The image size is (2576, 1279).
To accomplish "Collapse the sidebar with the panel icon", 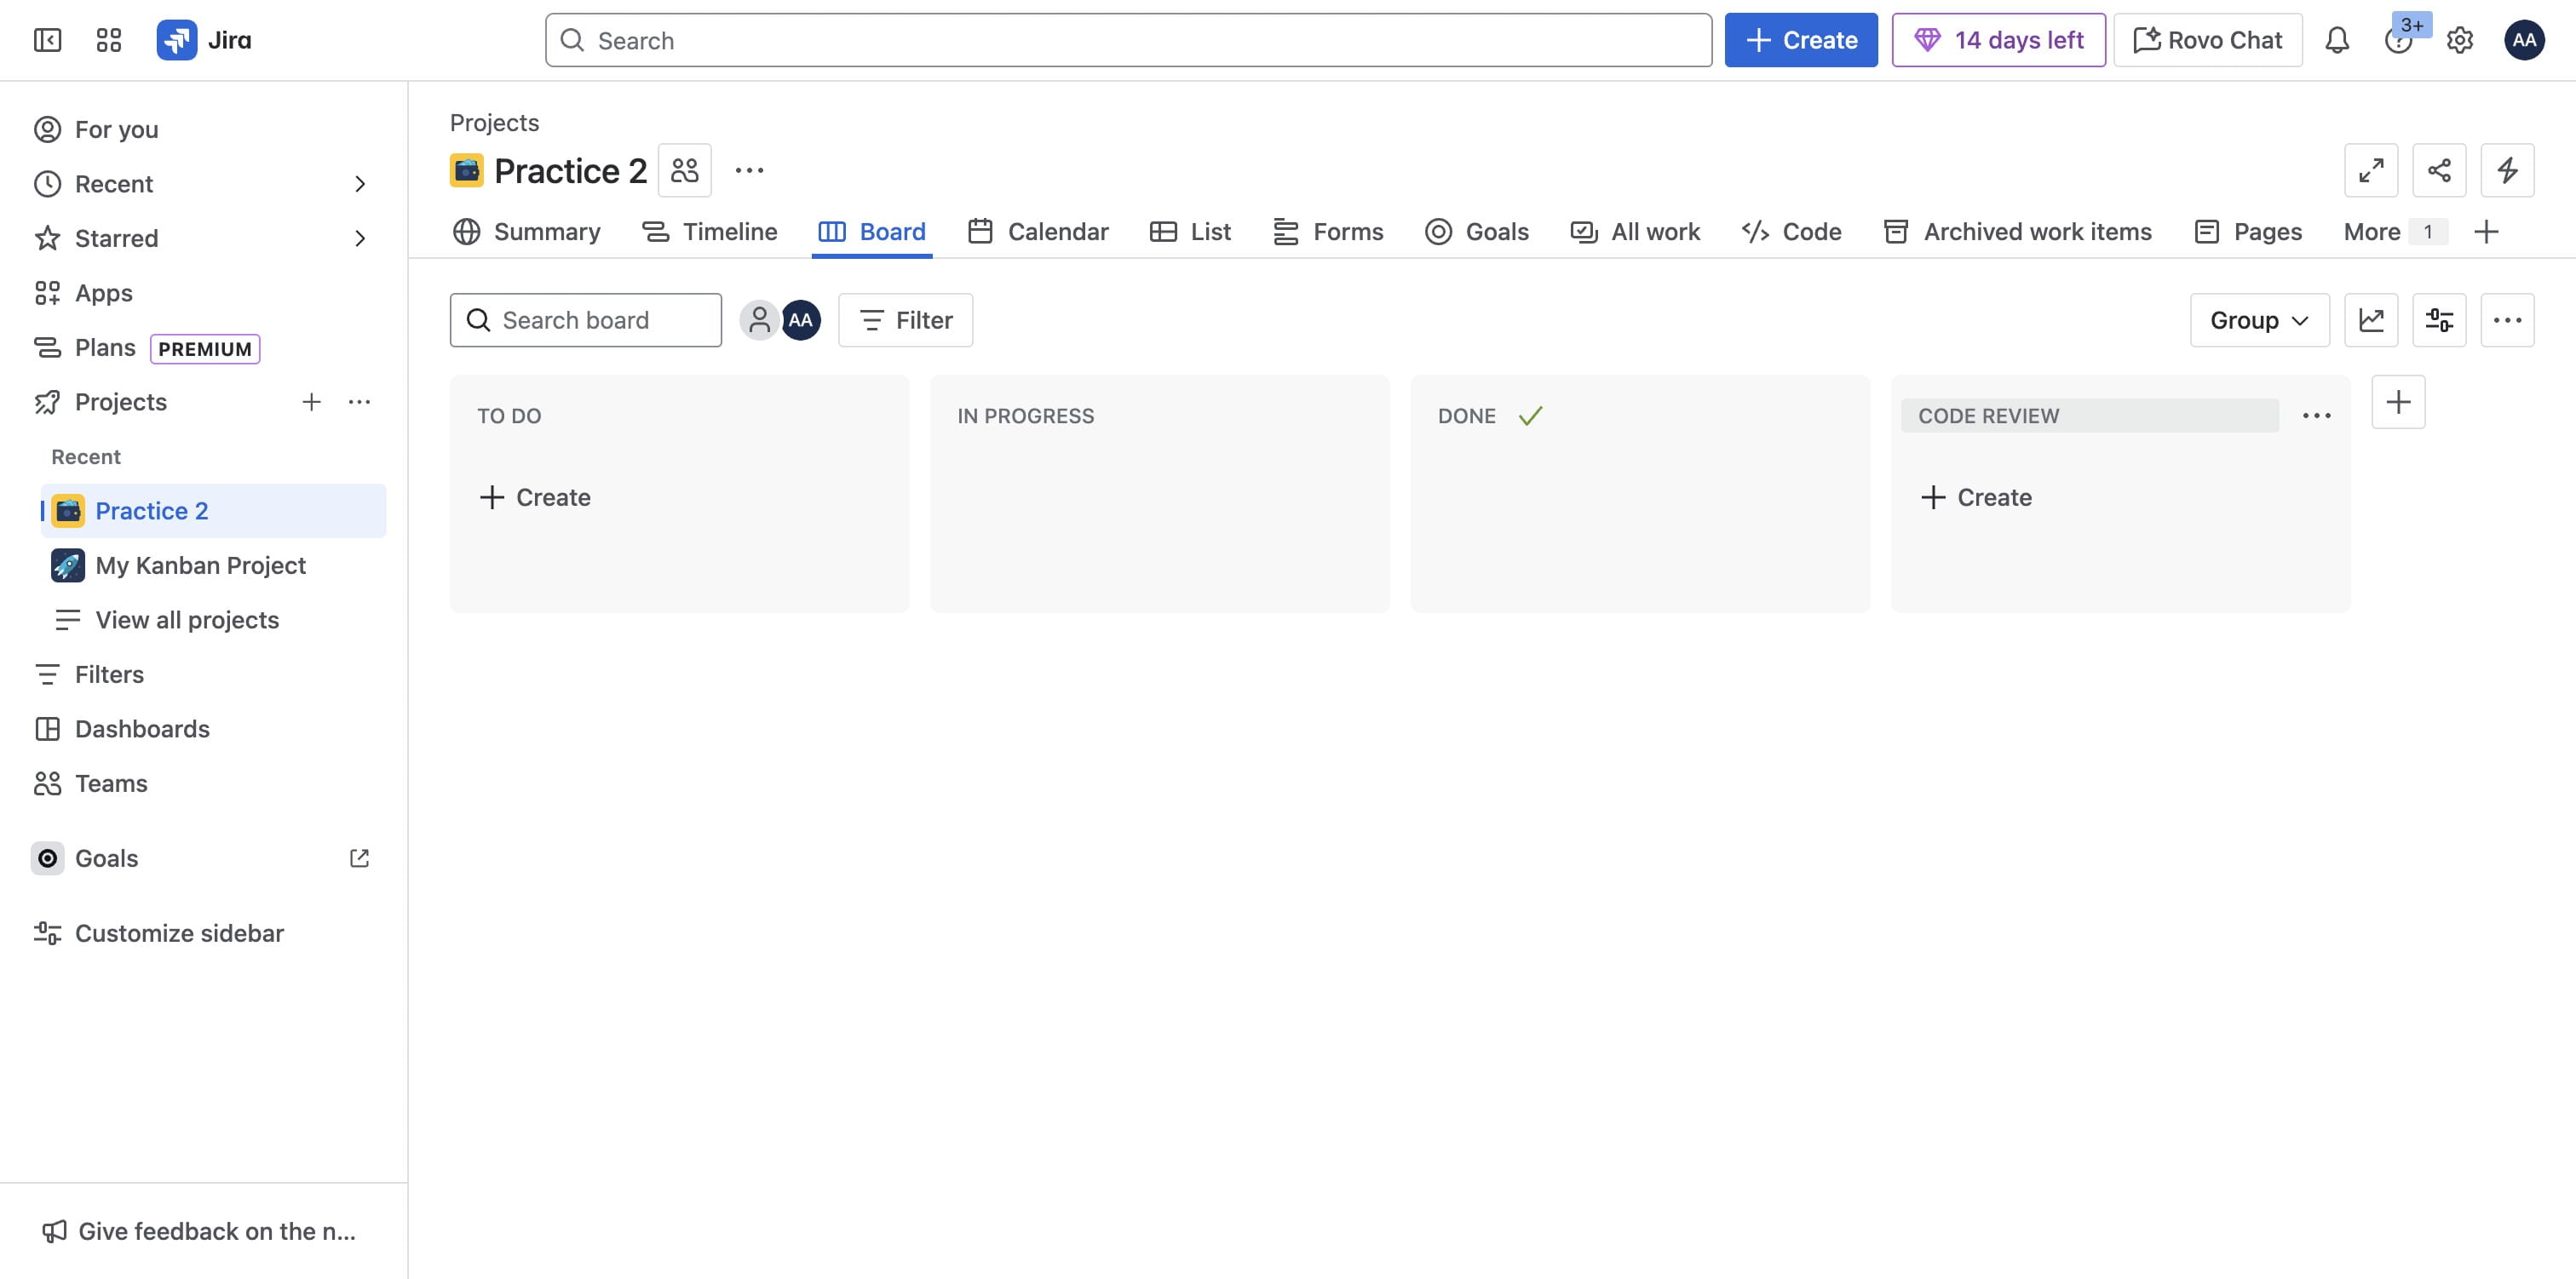I will pyautogui.click(x=47, y=40).
